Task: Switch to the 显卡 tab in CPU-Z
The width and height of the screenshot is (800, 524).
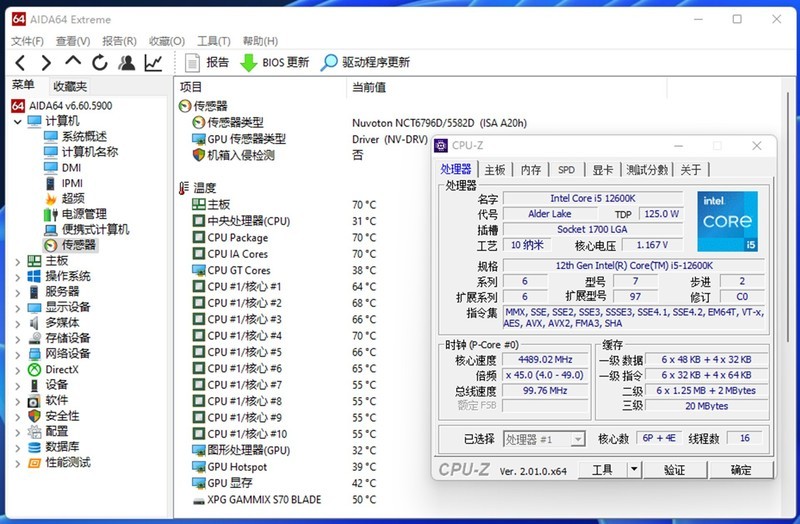Action: click(602, 170)
